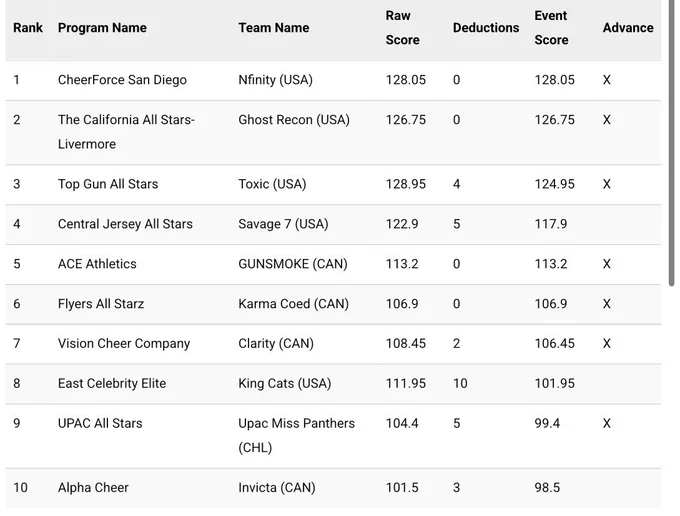Select CheerForce San Diego program cell
Screen dimensions: 680x516
coord(122,80)
